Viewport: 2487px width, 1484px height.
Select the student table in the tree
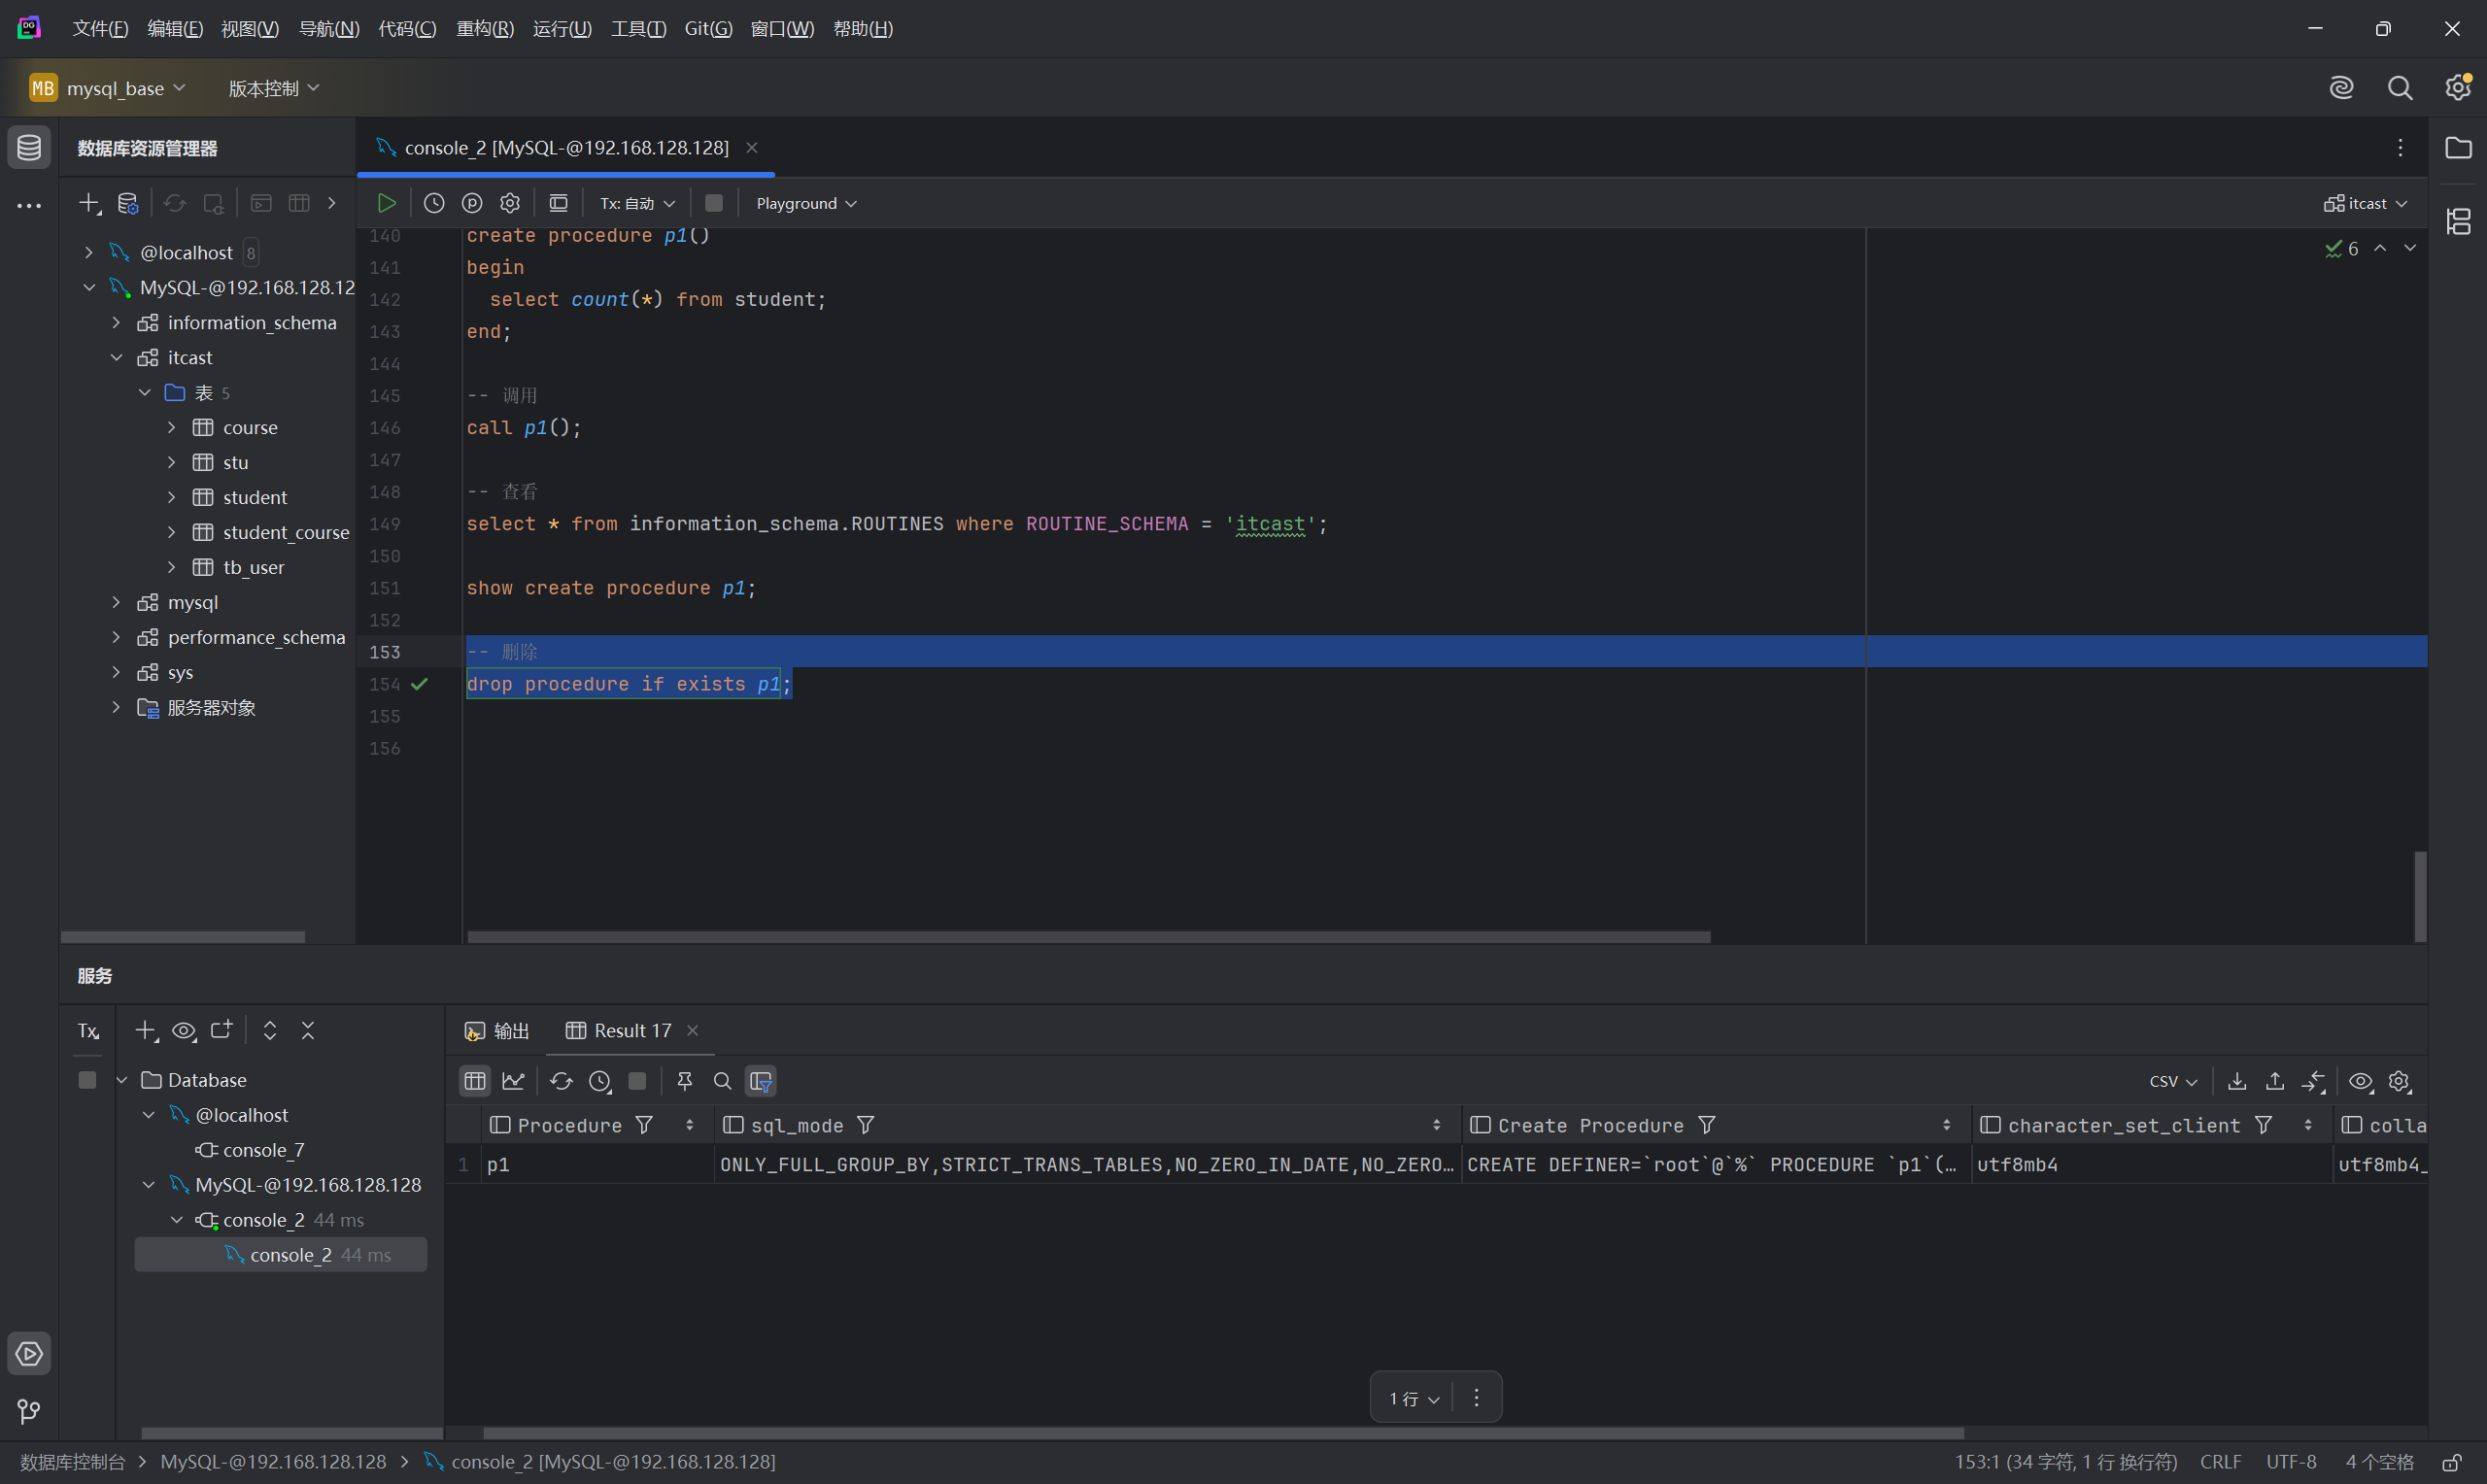pyautogui.click(x=254, y=497)
